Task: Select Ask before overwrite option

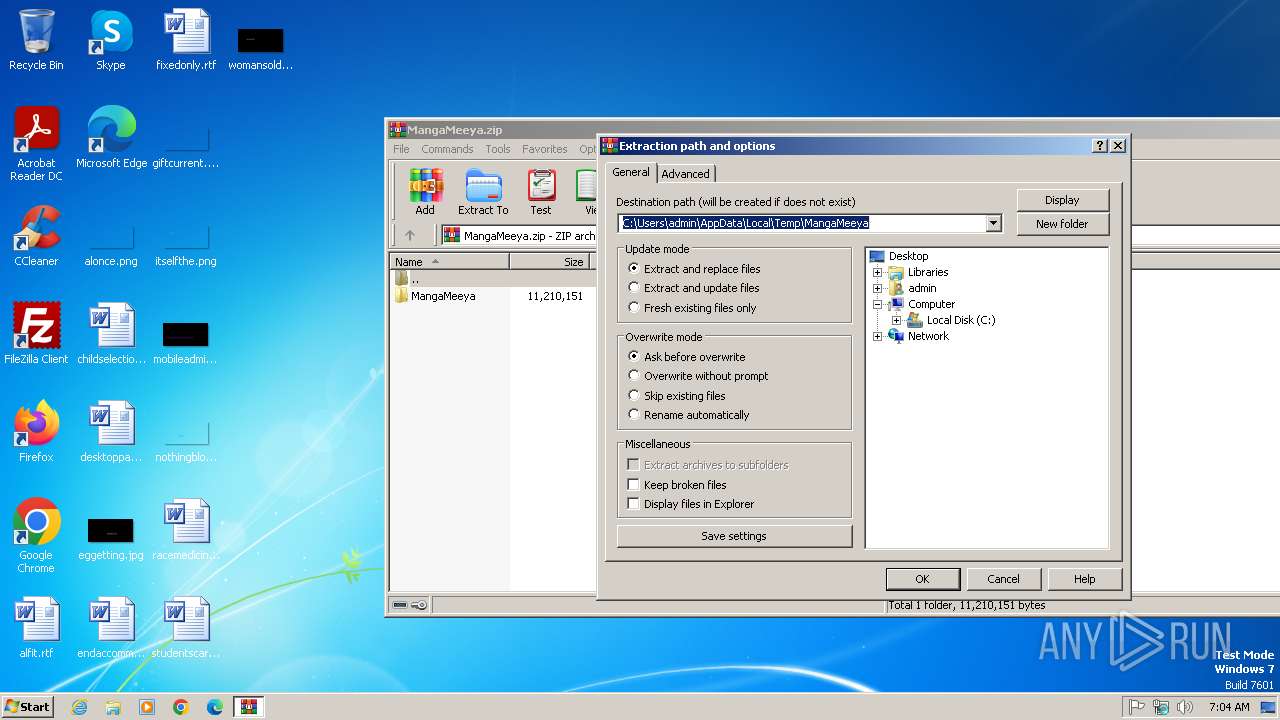Action: point(686,357)
